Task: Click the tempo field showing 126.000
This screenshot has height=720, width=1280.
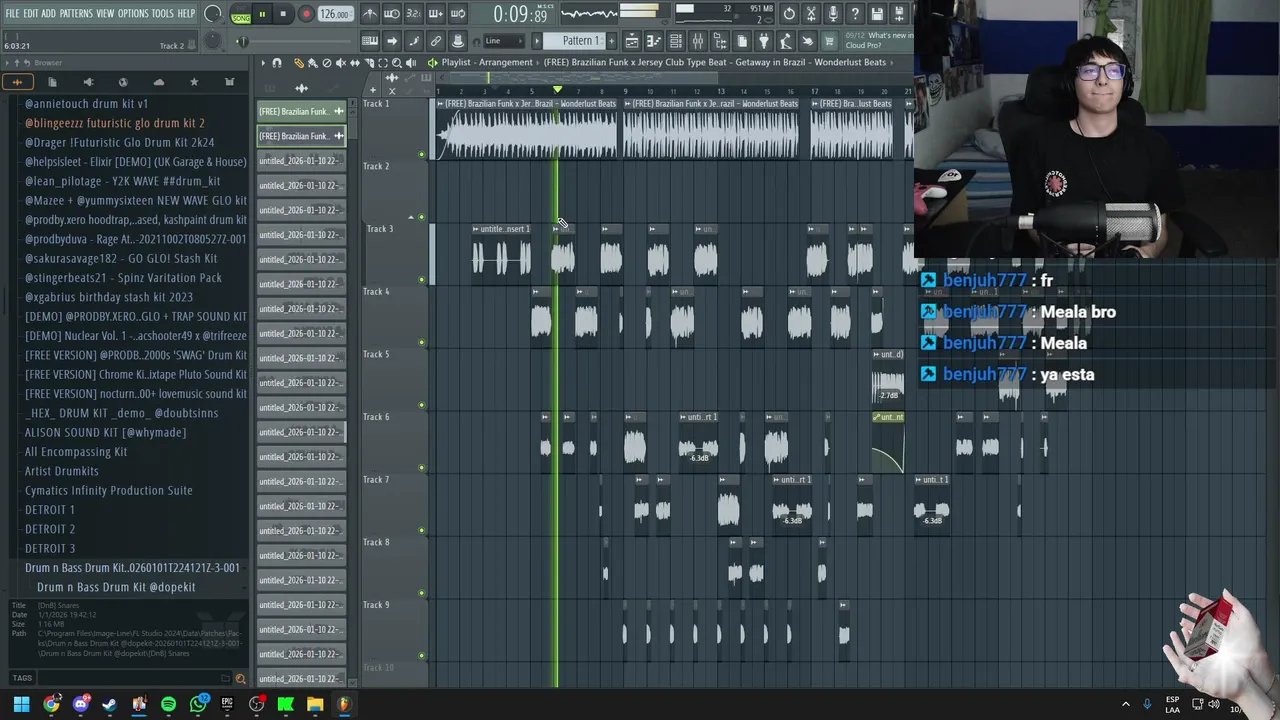Action: (335, 14)
